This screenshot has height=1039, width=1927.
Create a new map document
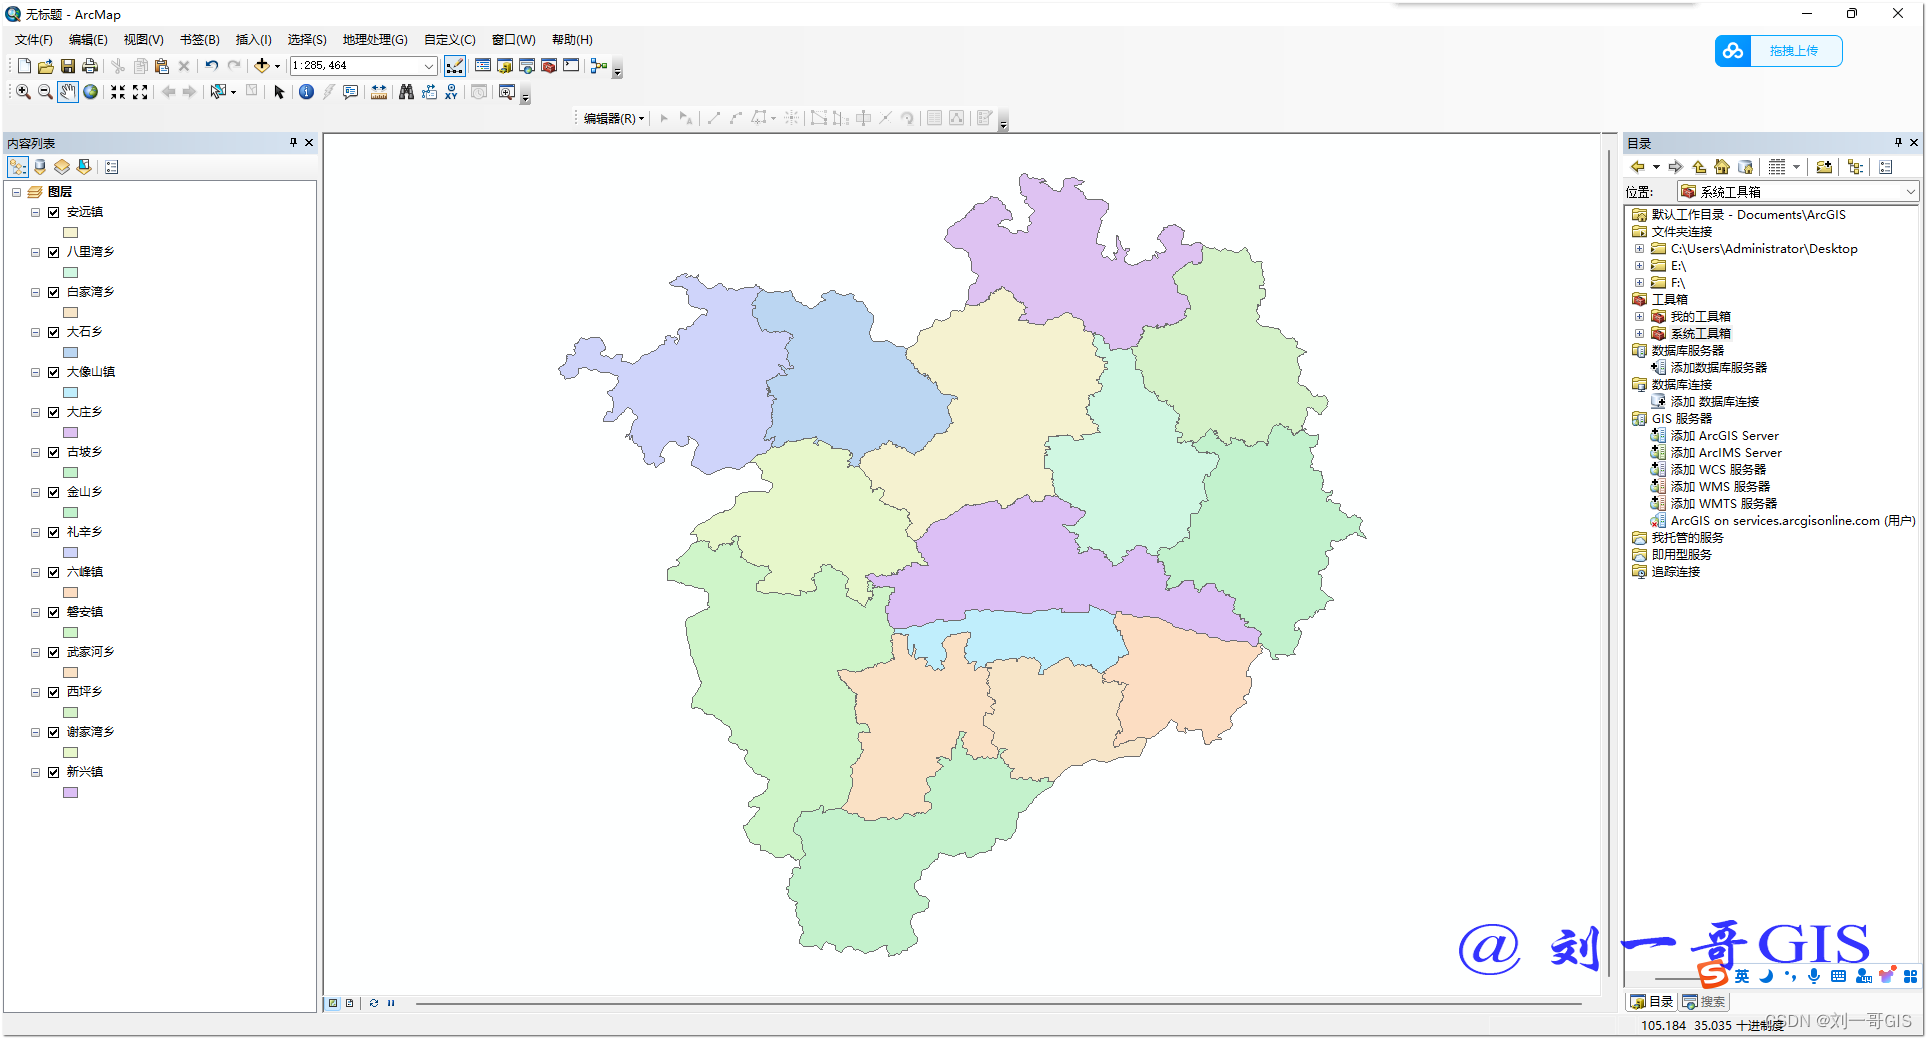24,66
